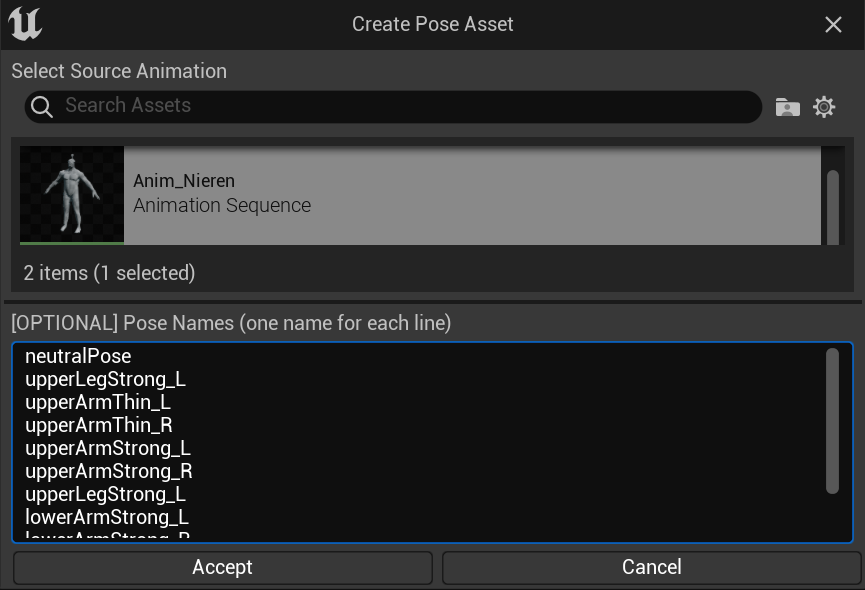This screenshot has width=865, height=590.
Task: Place cursor on the upperArmThin_L line
Action: [x=98, y=403]
